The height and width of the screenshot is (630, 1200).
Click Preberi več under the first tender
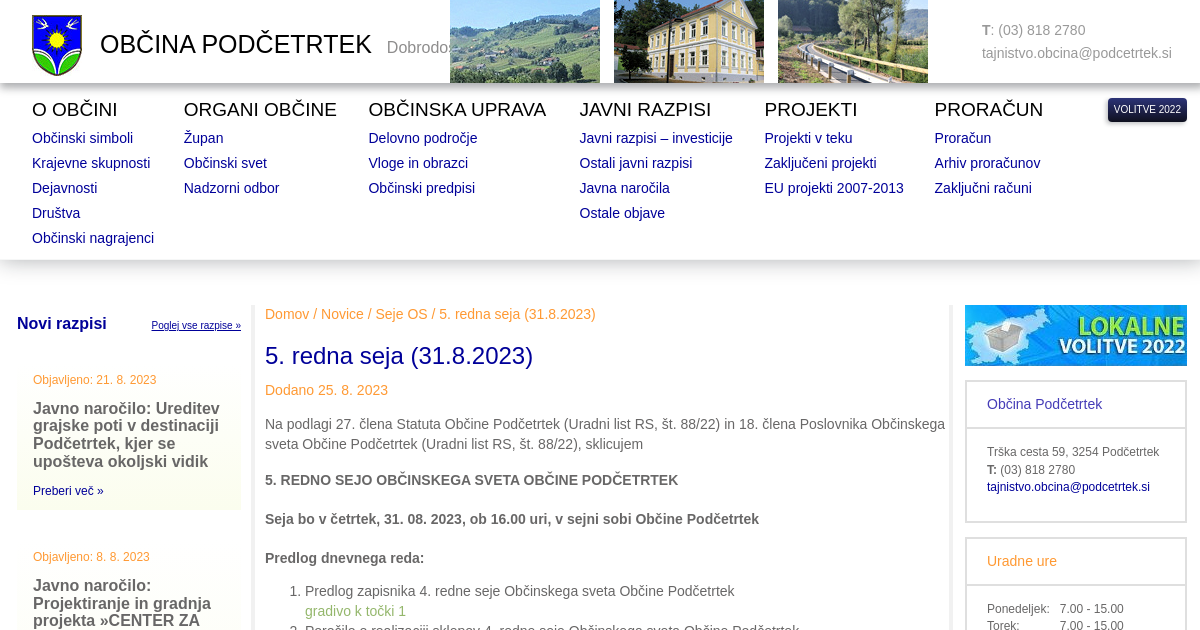(x=68, y=491)
